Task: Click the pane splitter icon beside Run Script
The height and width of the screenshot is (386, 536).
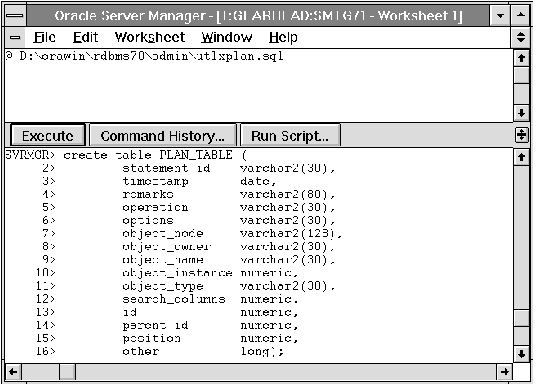Action: (521, 135)
